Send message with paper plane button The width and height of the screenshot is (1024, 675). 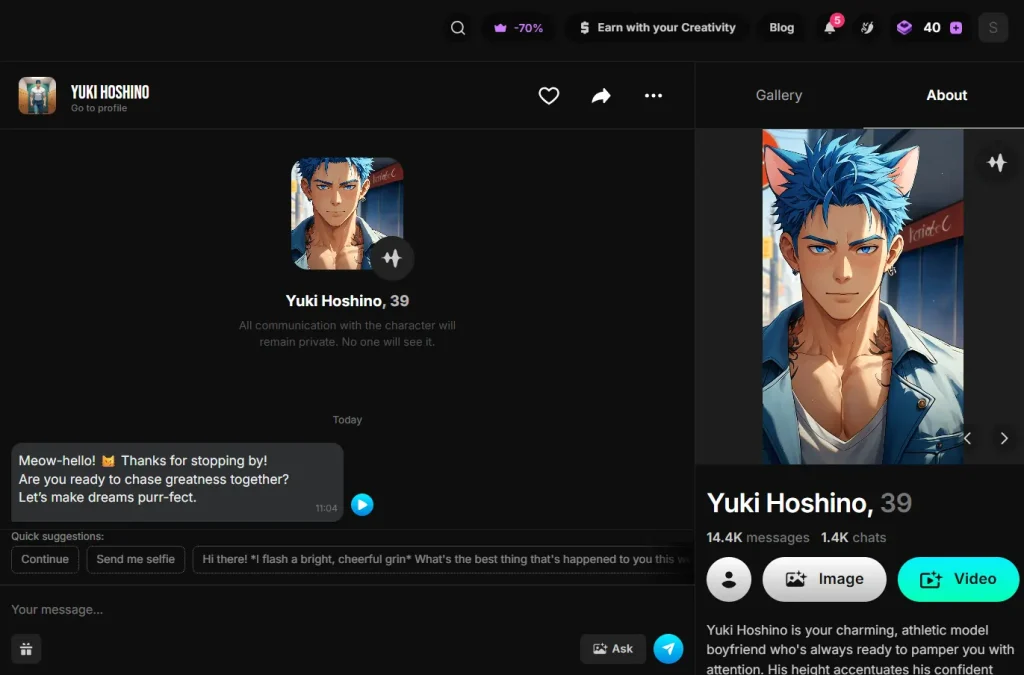pos(668,649)
